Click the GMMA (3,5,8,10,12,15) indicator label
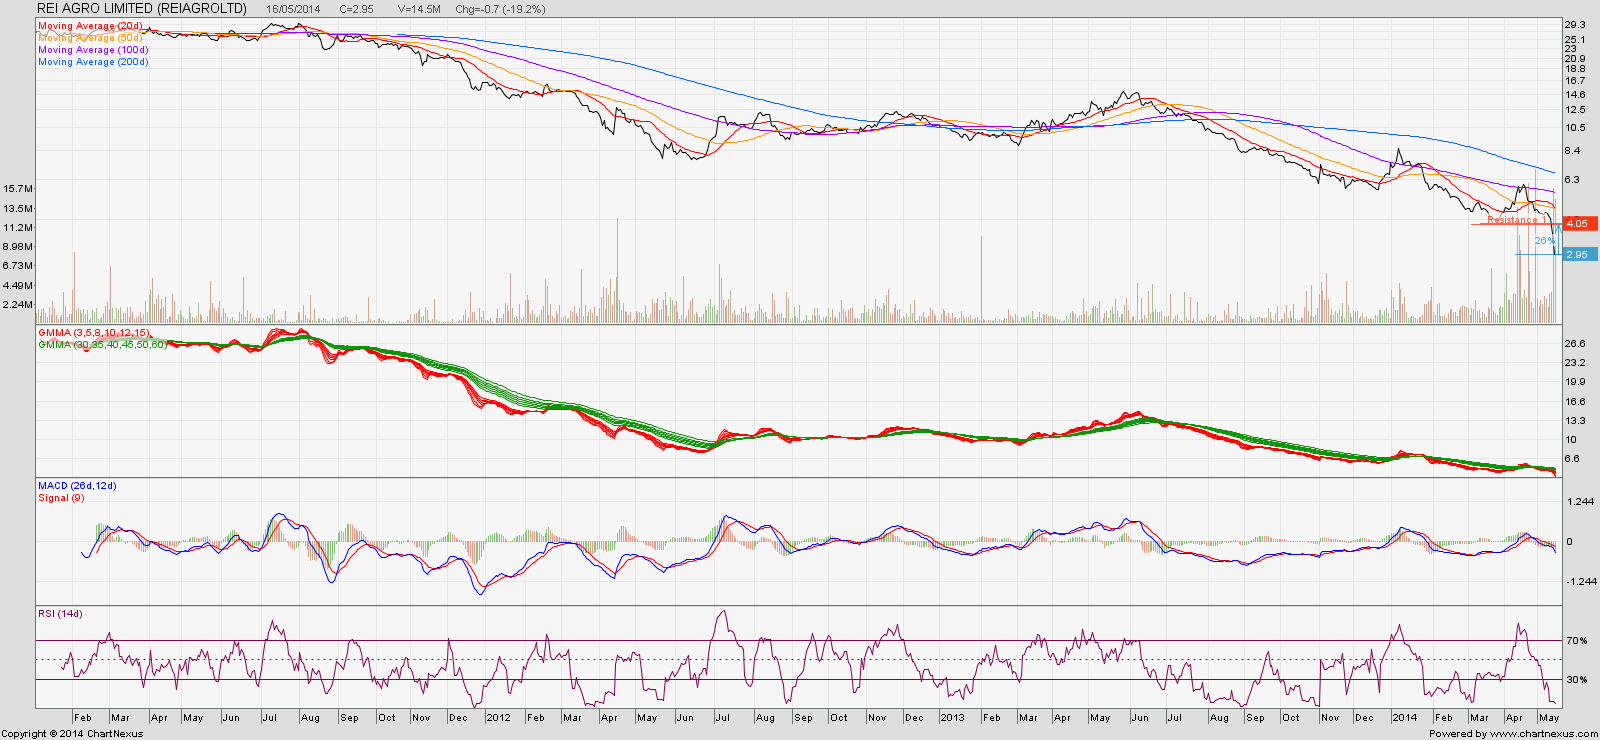The height and width of the screenshot is (740, 1600). [94, 332]
